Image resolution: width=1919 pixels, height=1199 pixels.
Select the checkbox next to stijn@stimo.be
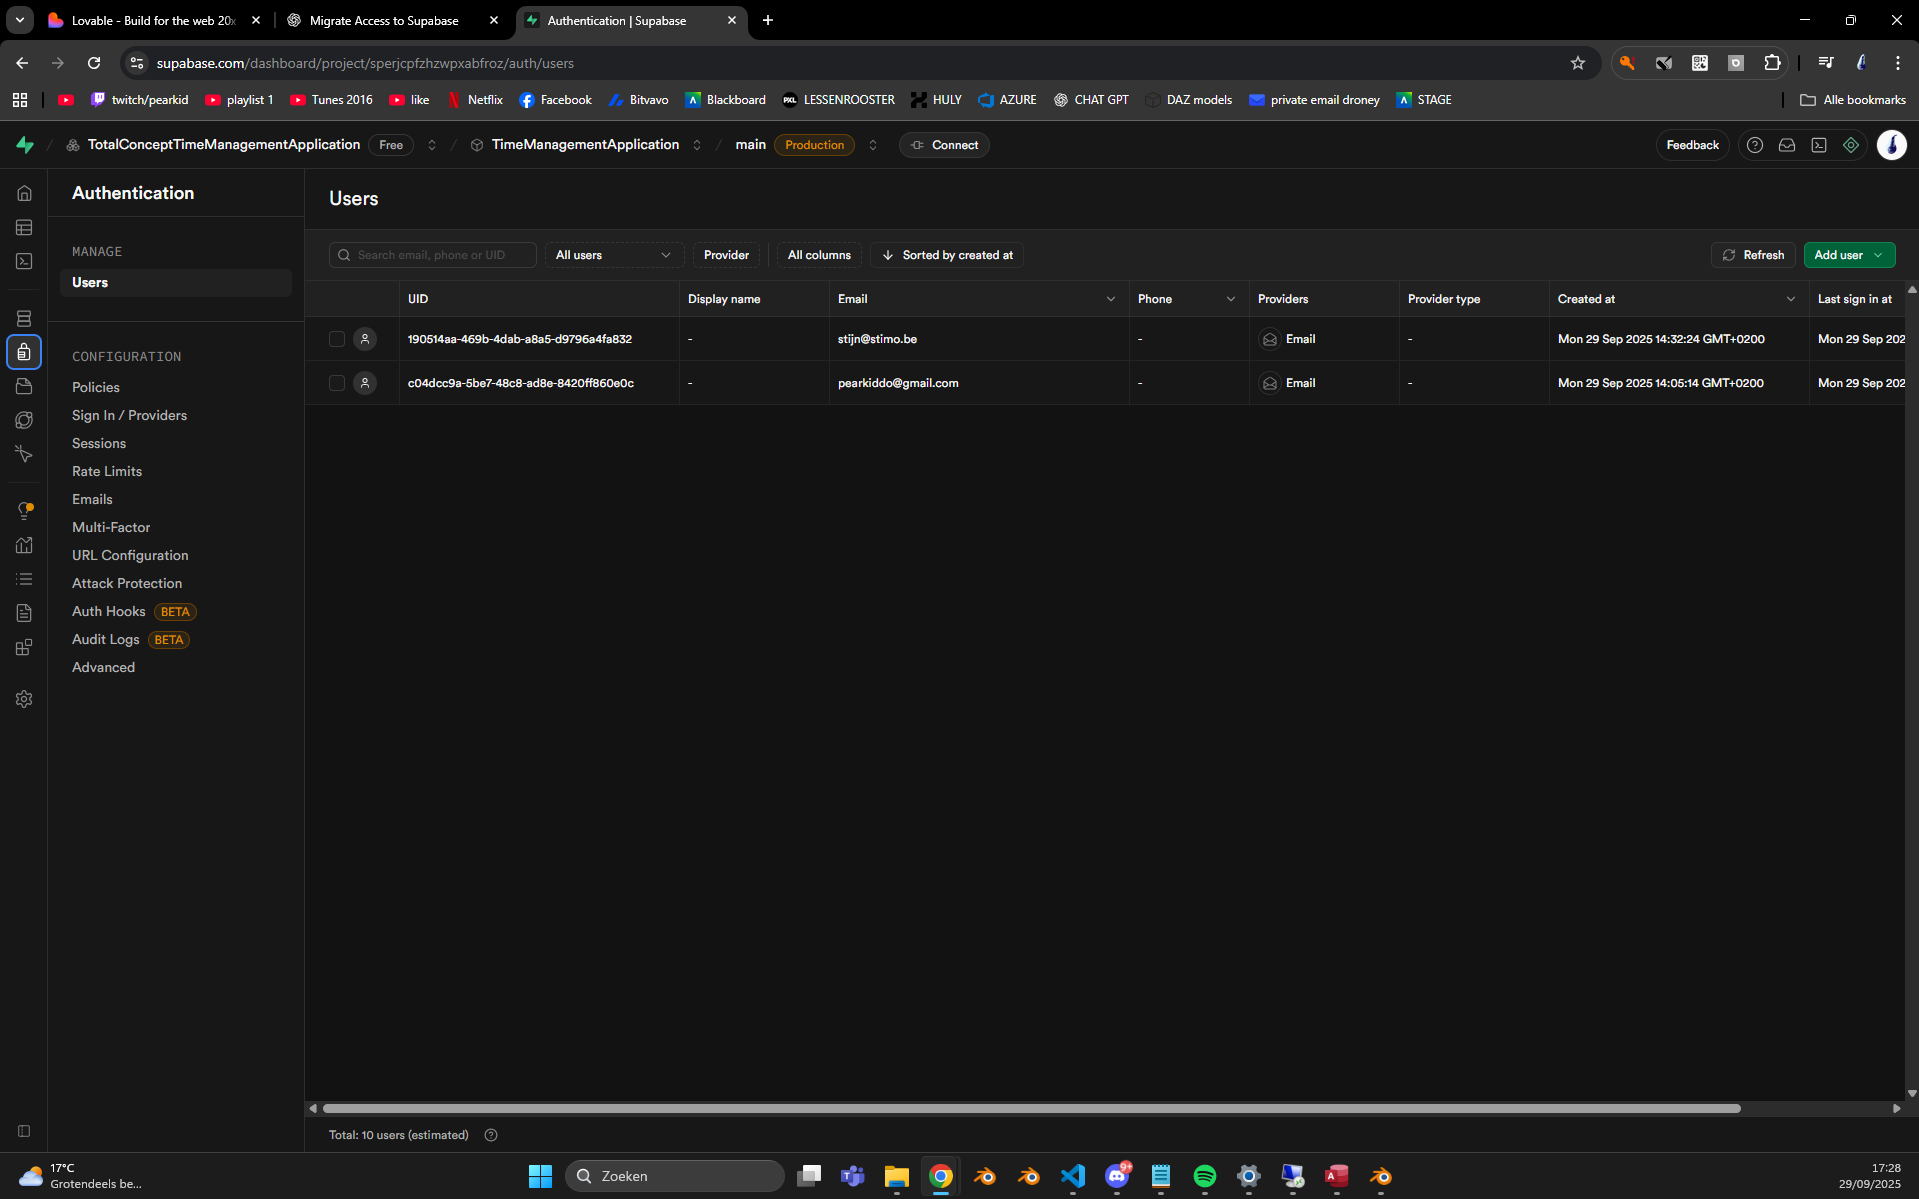pos(336,339)
